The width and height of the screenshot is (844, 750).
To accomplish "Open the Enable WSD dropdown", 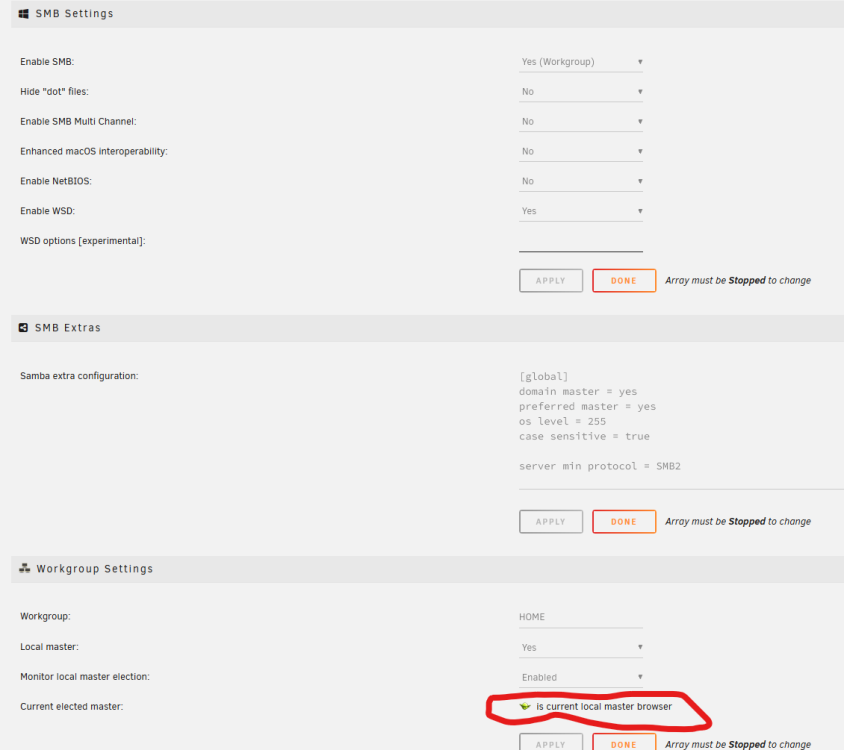I will [581, 211].
